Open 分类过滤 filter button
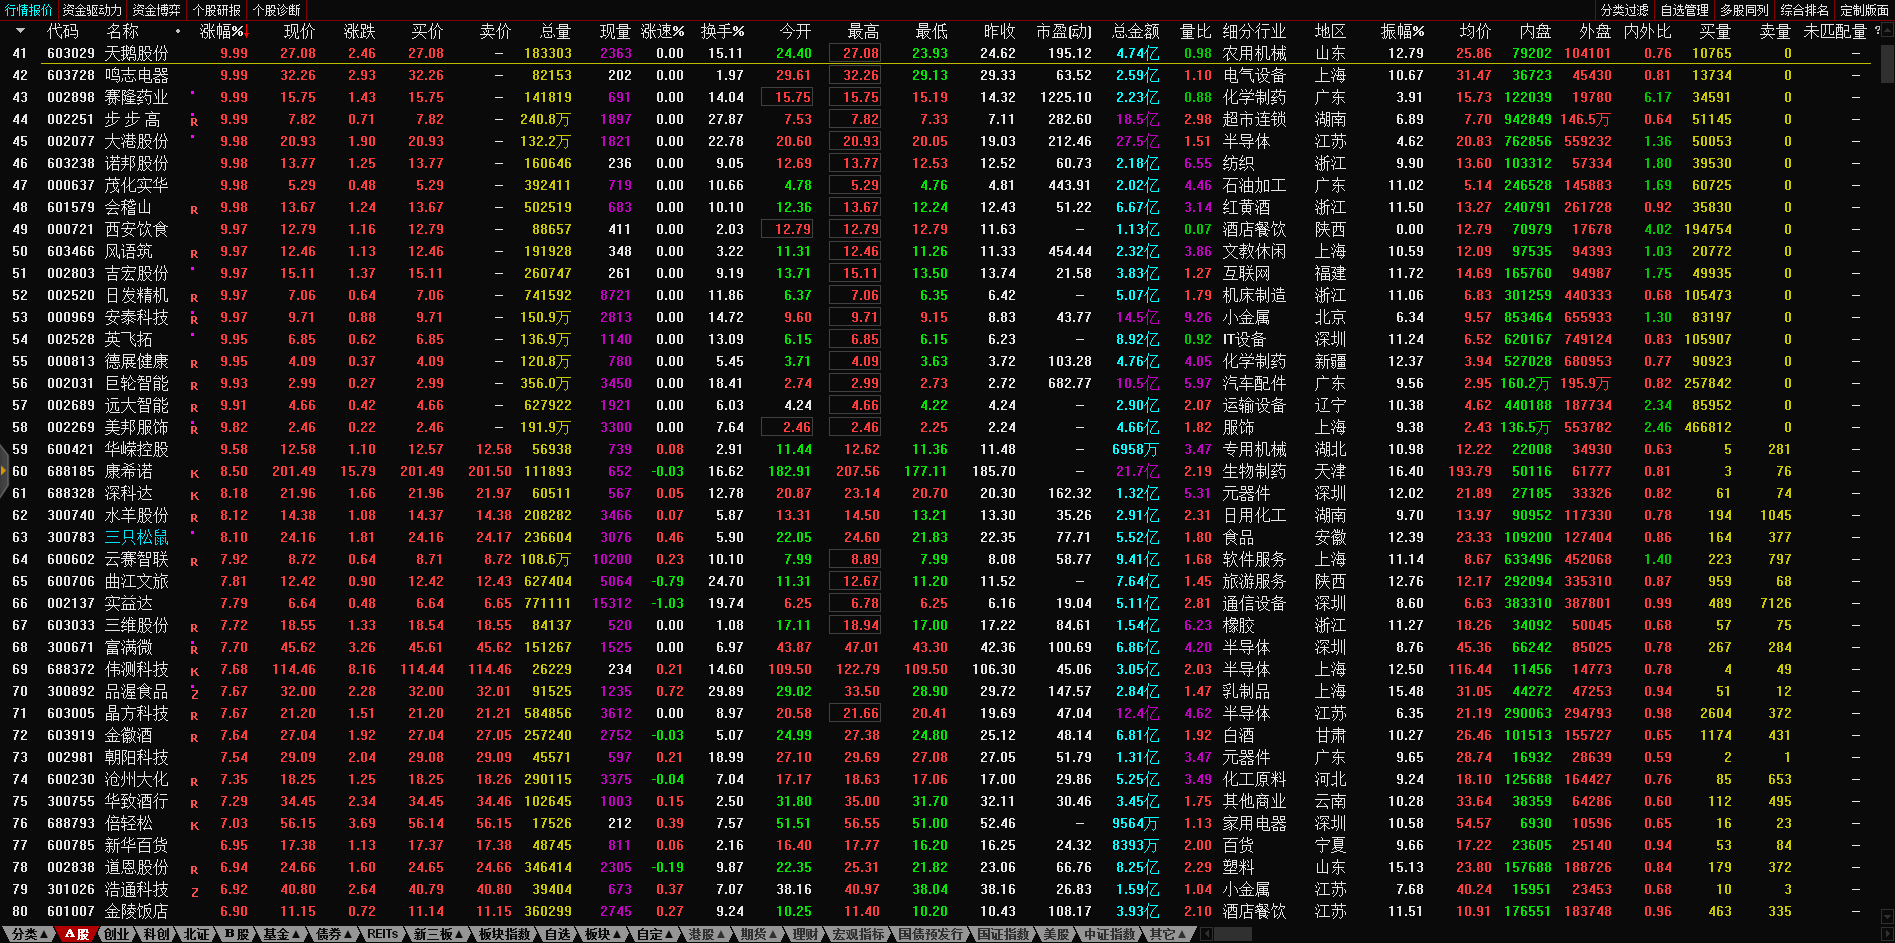This screenshot has width=1895, height=943. click(1624, 10)
